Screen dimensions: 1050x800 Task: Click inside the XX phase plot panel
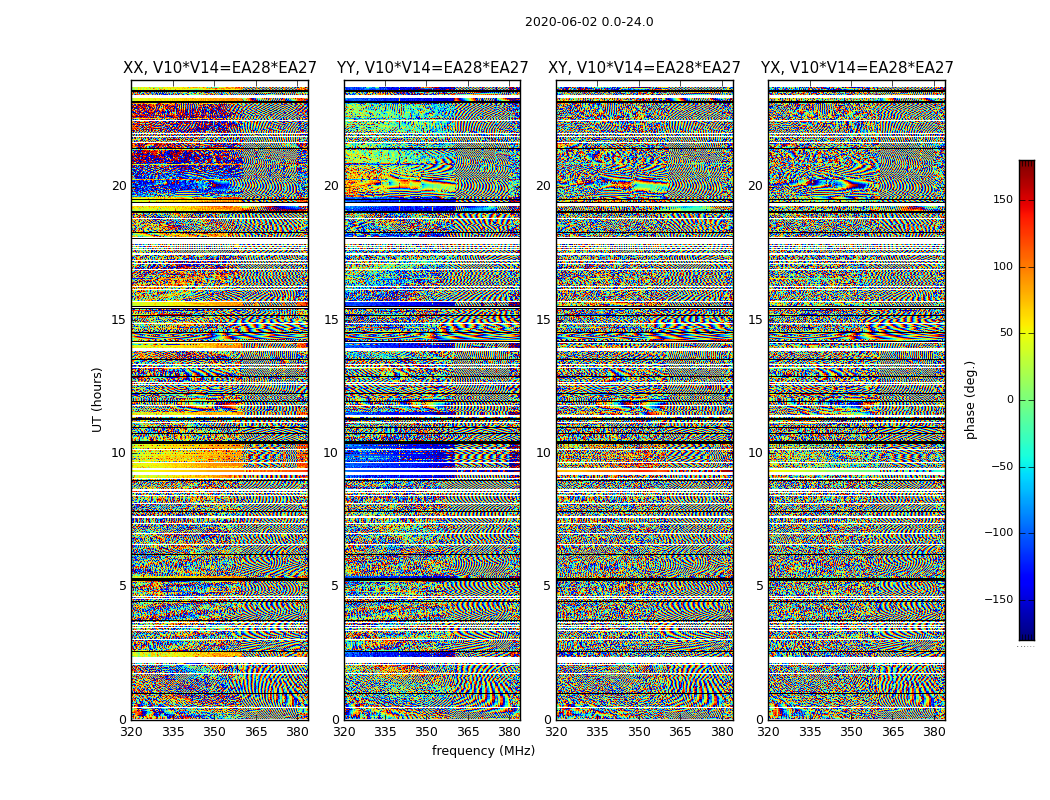[x=219, y=400]
